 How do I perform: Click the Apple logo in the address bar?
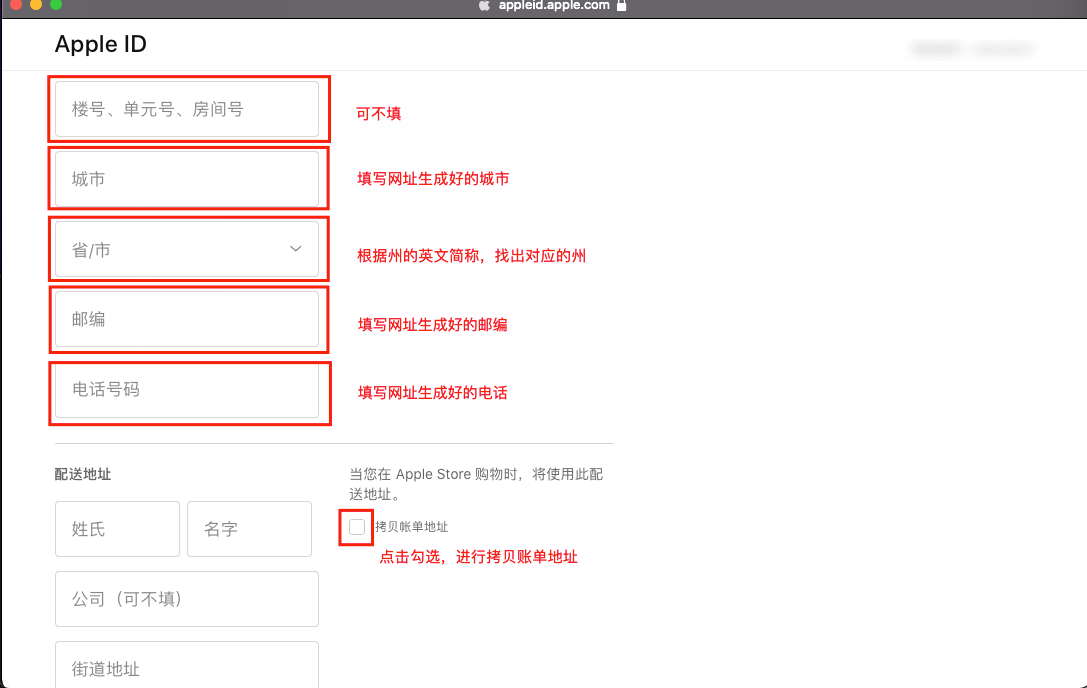(483, 5)
